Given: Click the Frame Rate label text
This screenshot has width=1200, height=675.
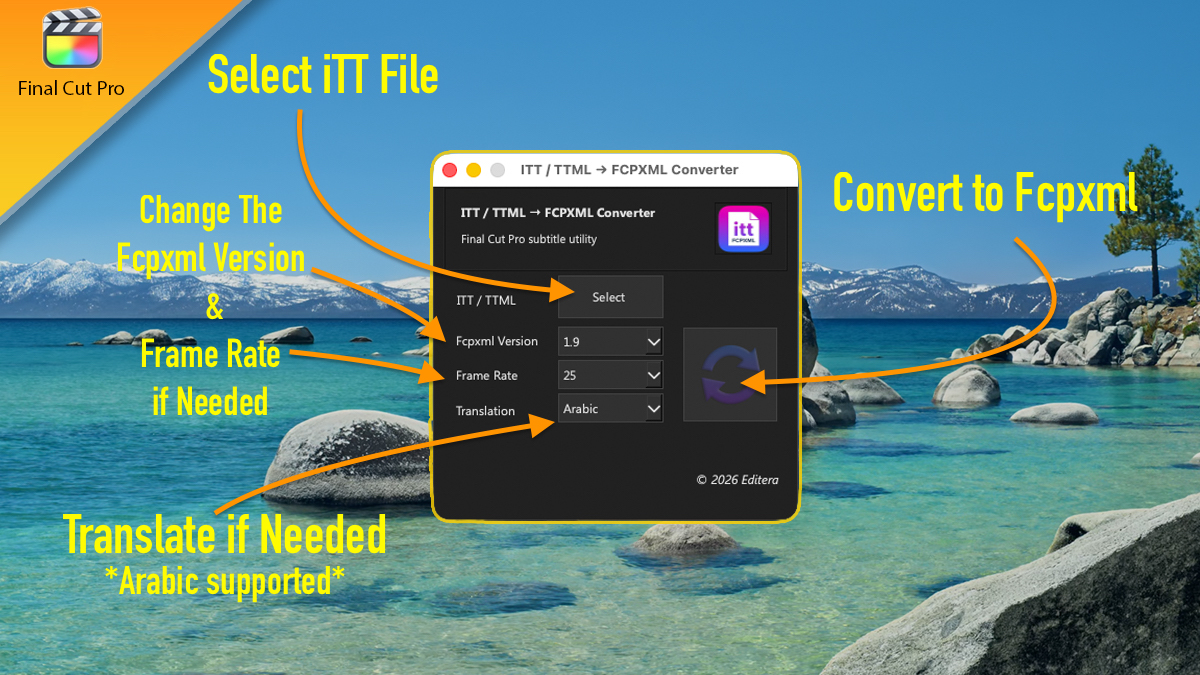Looking at the screenshot, I should 489,375.
